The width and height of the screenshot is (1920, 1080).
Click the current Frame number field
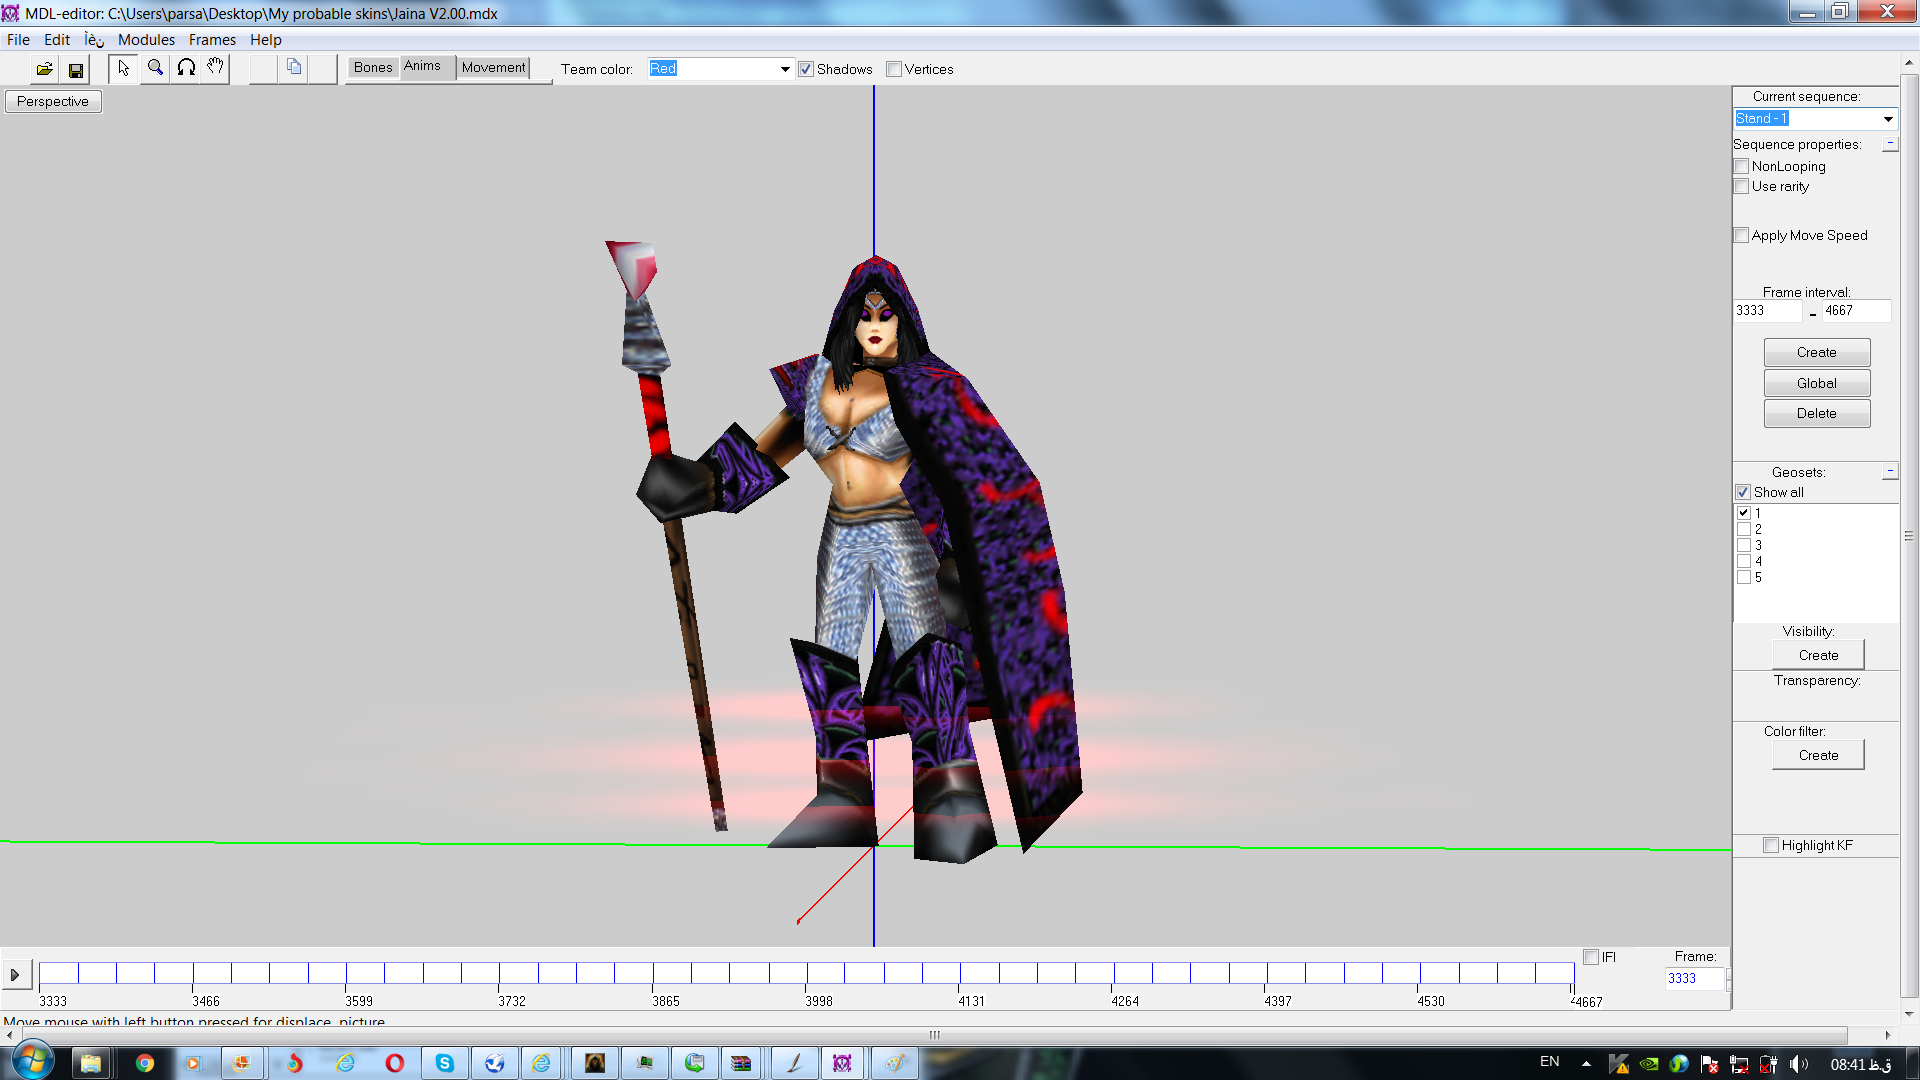click(x=1695, y=978)
